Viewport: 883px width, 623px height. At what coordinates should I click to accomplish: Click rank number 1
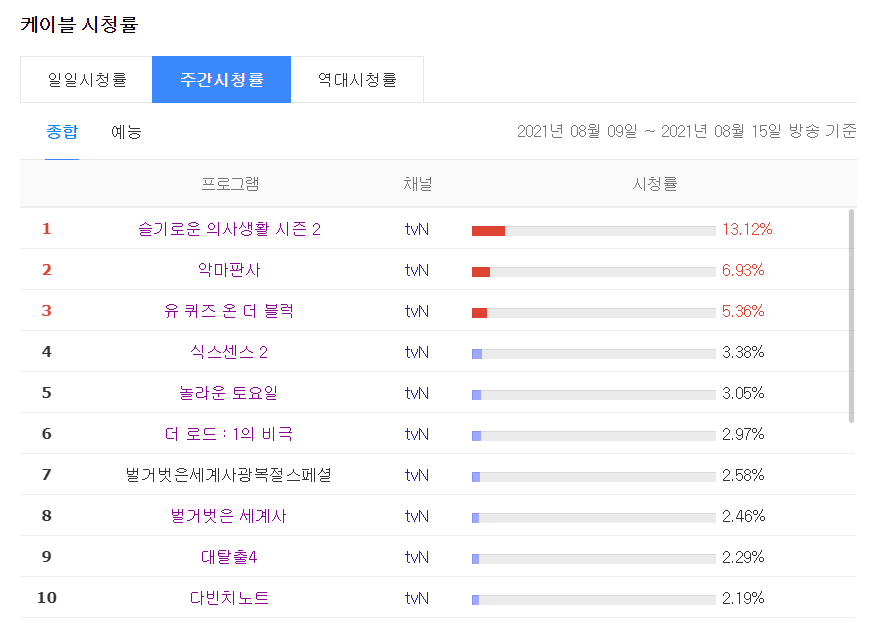pyautogui.click(x=47, y=229)
